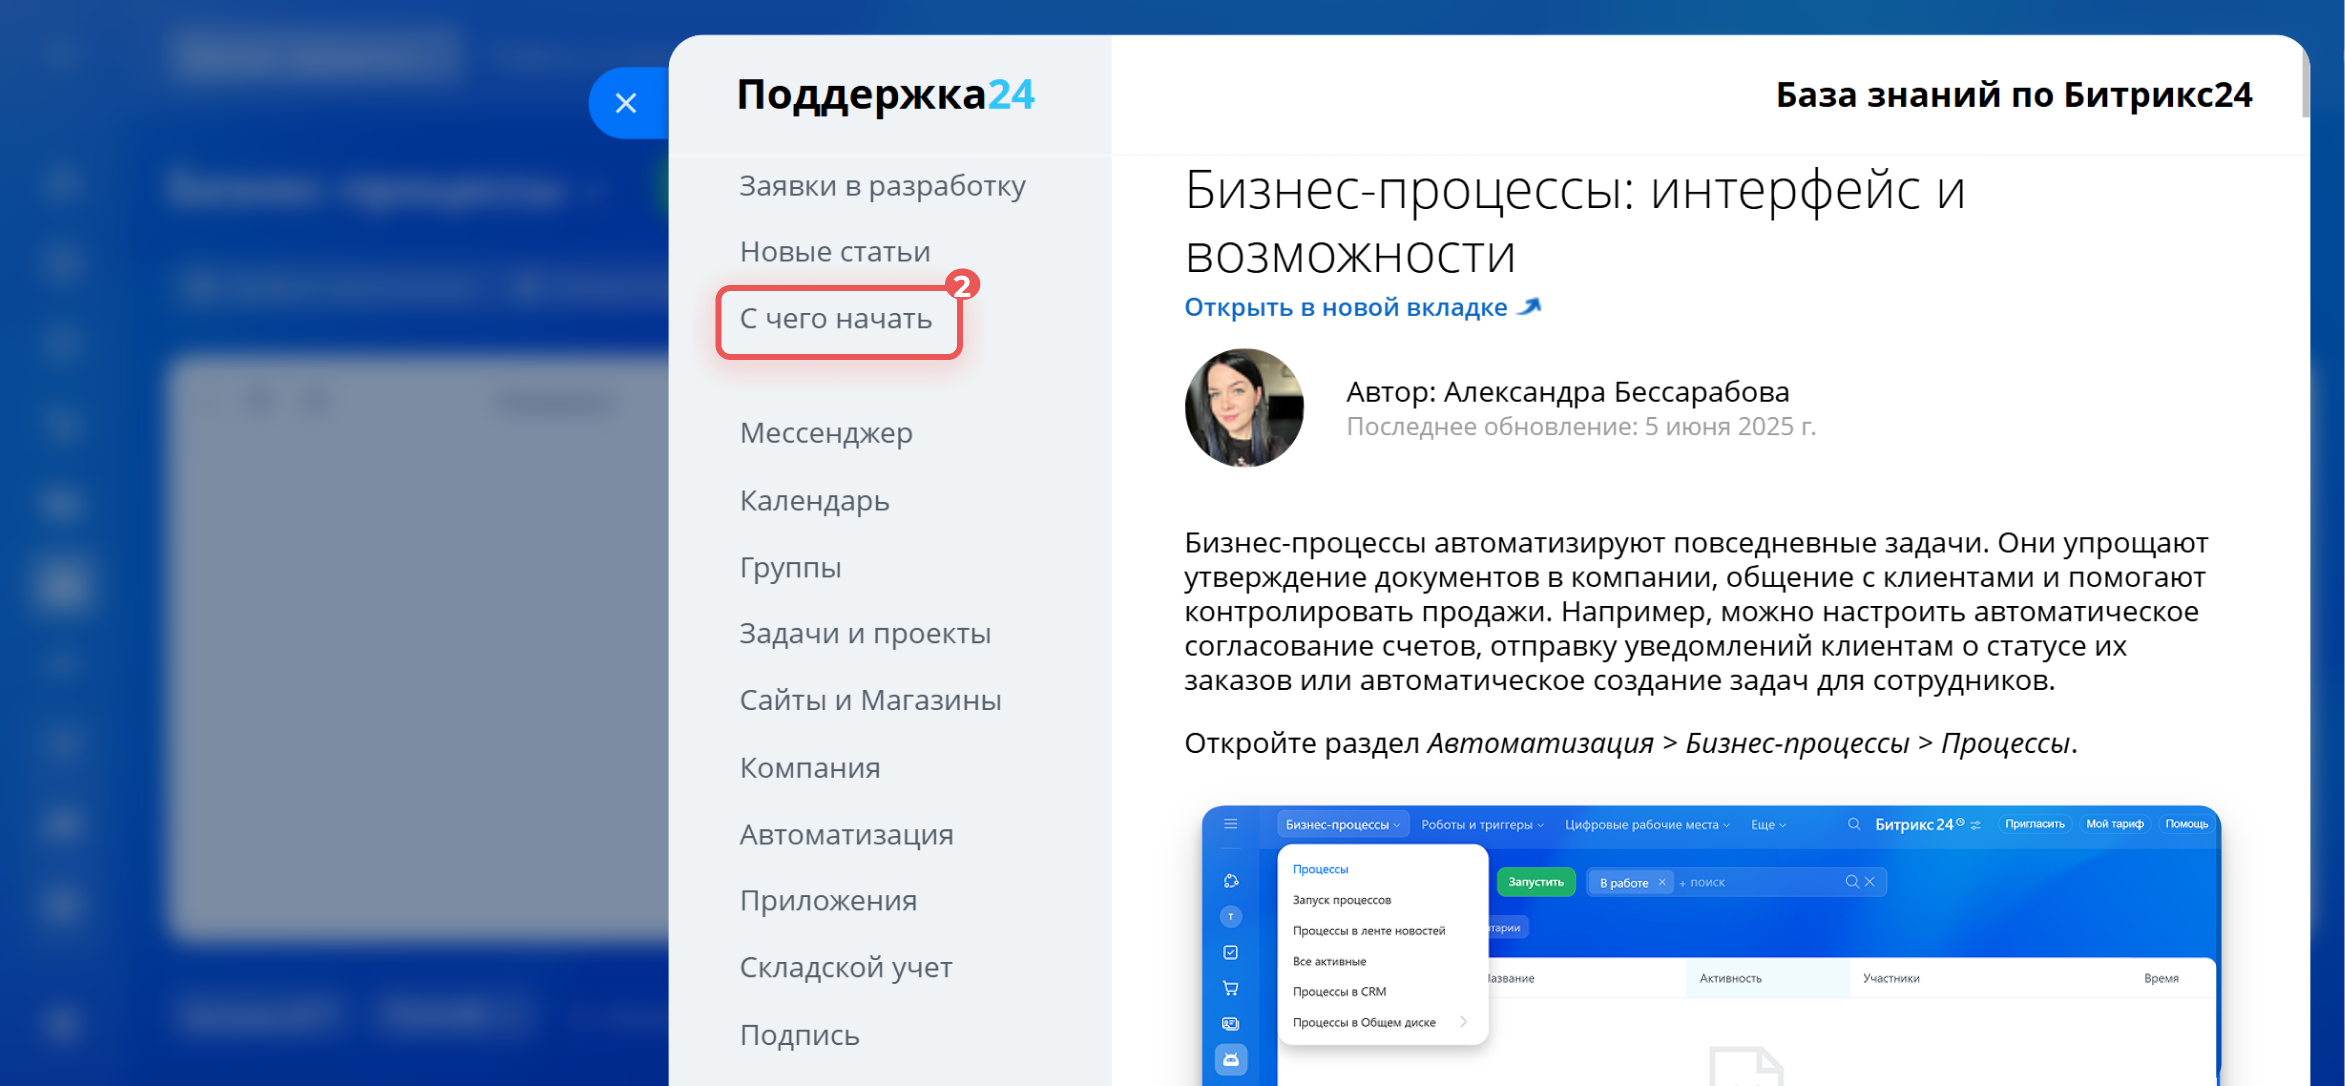Open the Бизнес-процессы dropdown
The image size is (2345, 1086).
[1342, 824]
